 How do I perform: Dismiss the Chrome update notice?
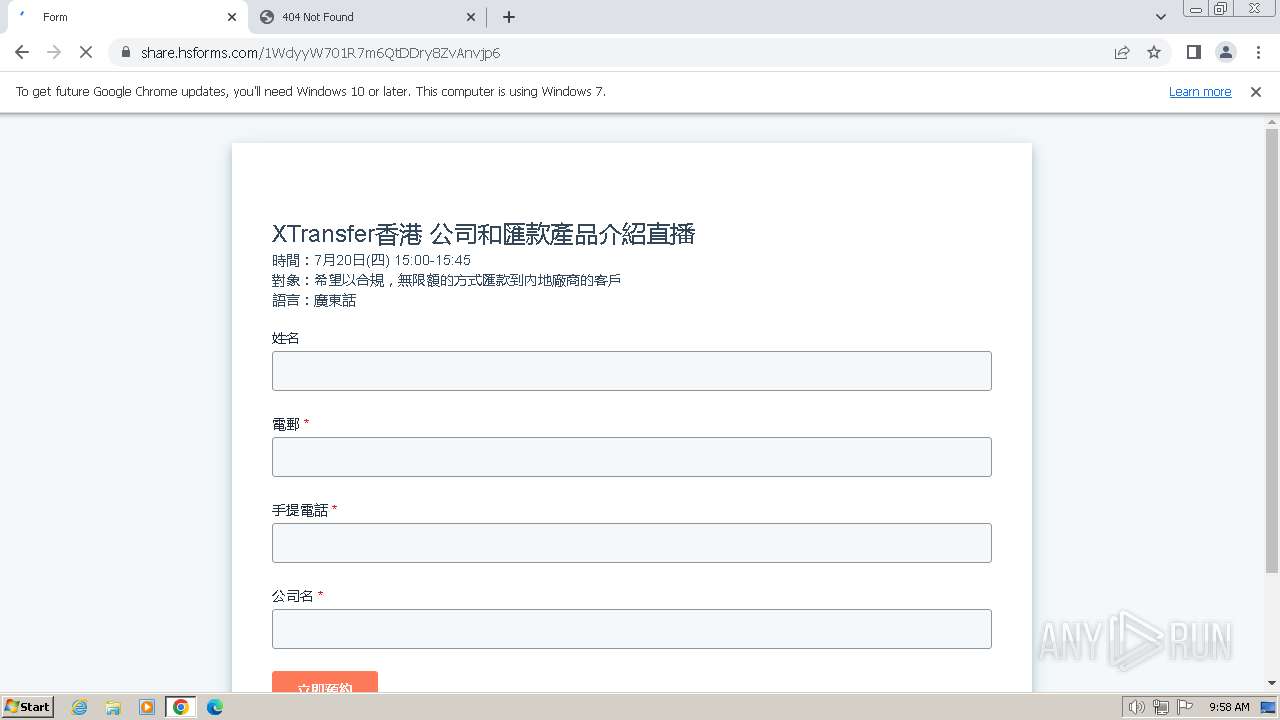[1256, 91]
